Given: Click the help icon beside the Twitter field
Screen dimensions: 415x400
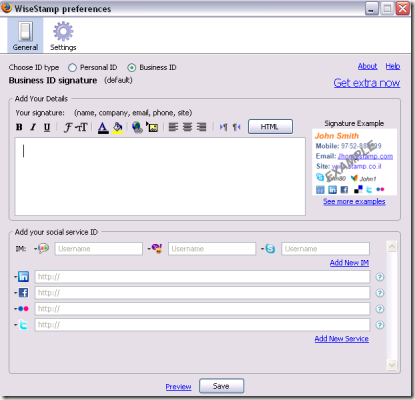Looking at the screenshot, I should coord(380,325).
